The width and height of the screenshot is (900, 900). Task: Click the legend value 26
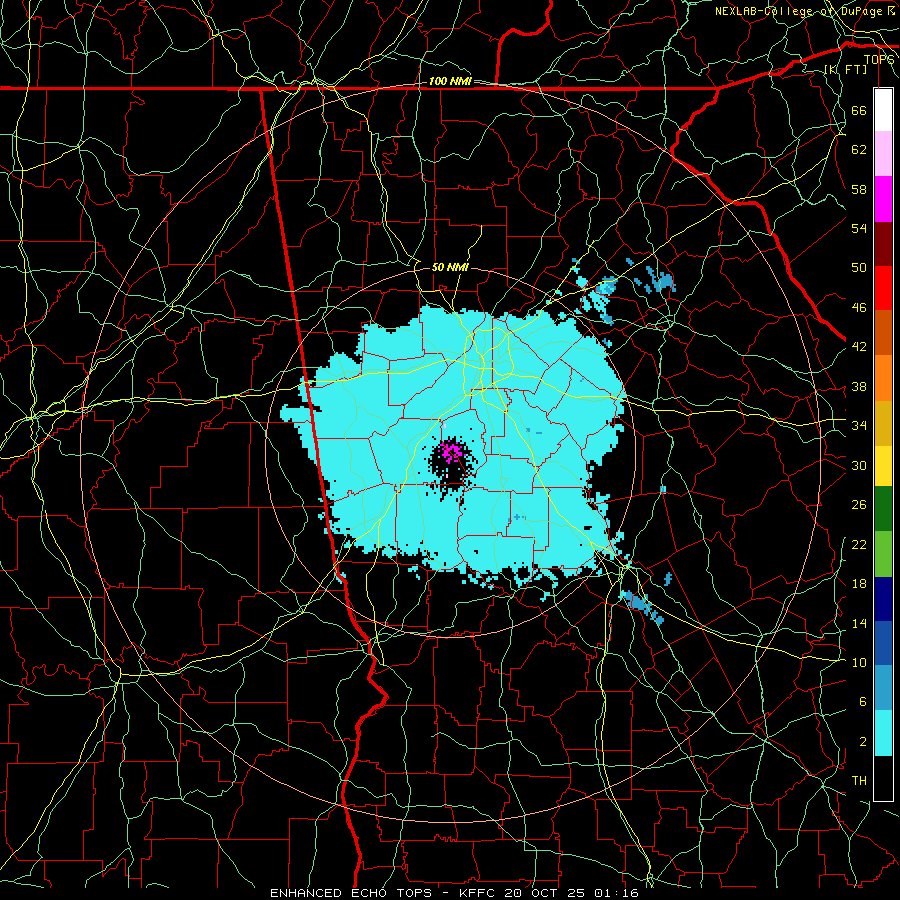click(859, 505)
